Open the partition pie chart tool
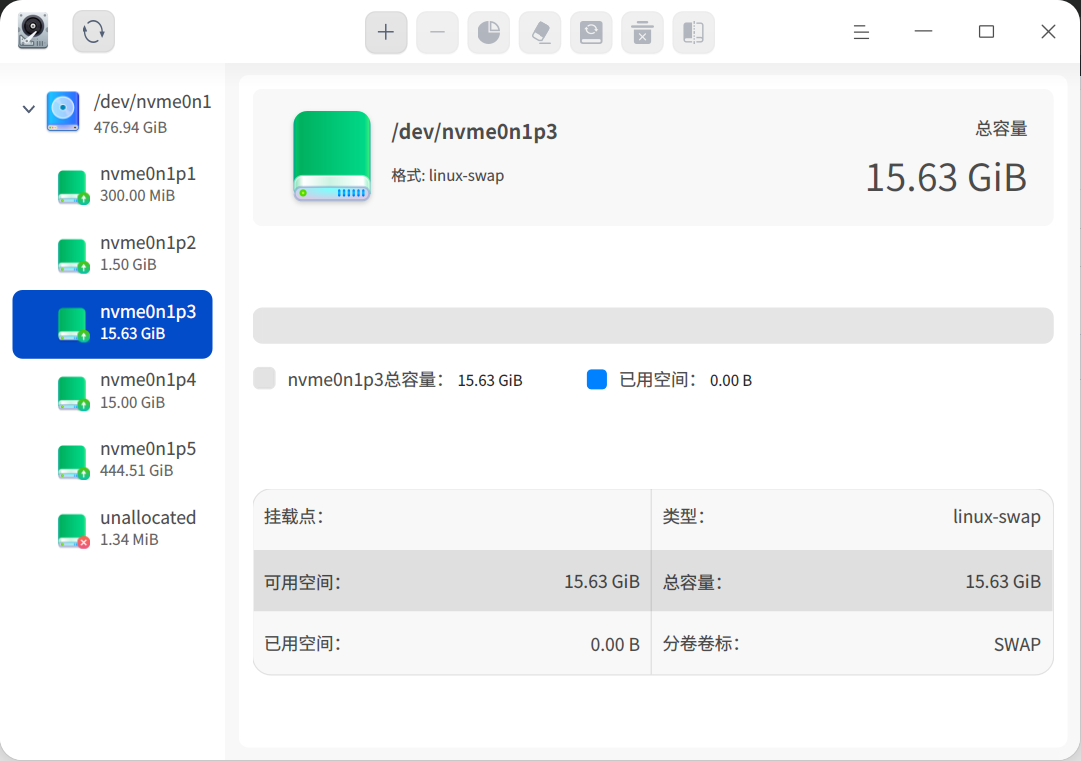 pyautogui.click(x=489, y=32)
